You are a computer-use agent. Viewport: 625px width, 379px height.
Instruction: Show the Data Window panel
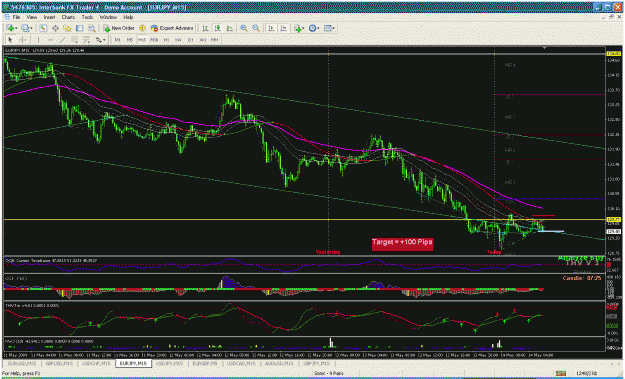point(55,28)
